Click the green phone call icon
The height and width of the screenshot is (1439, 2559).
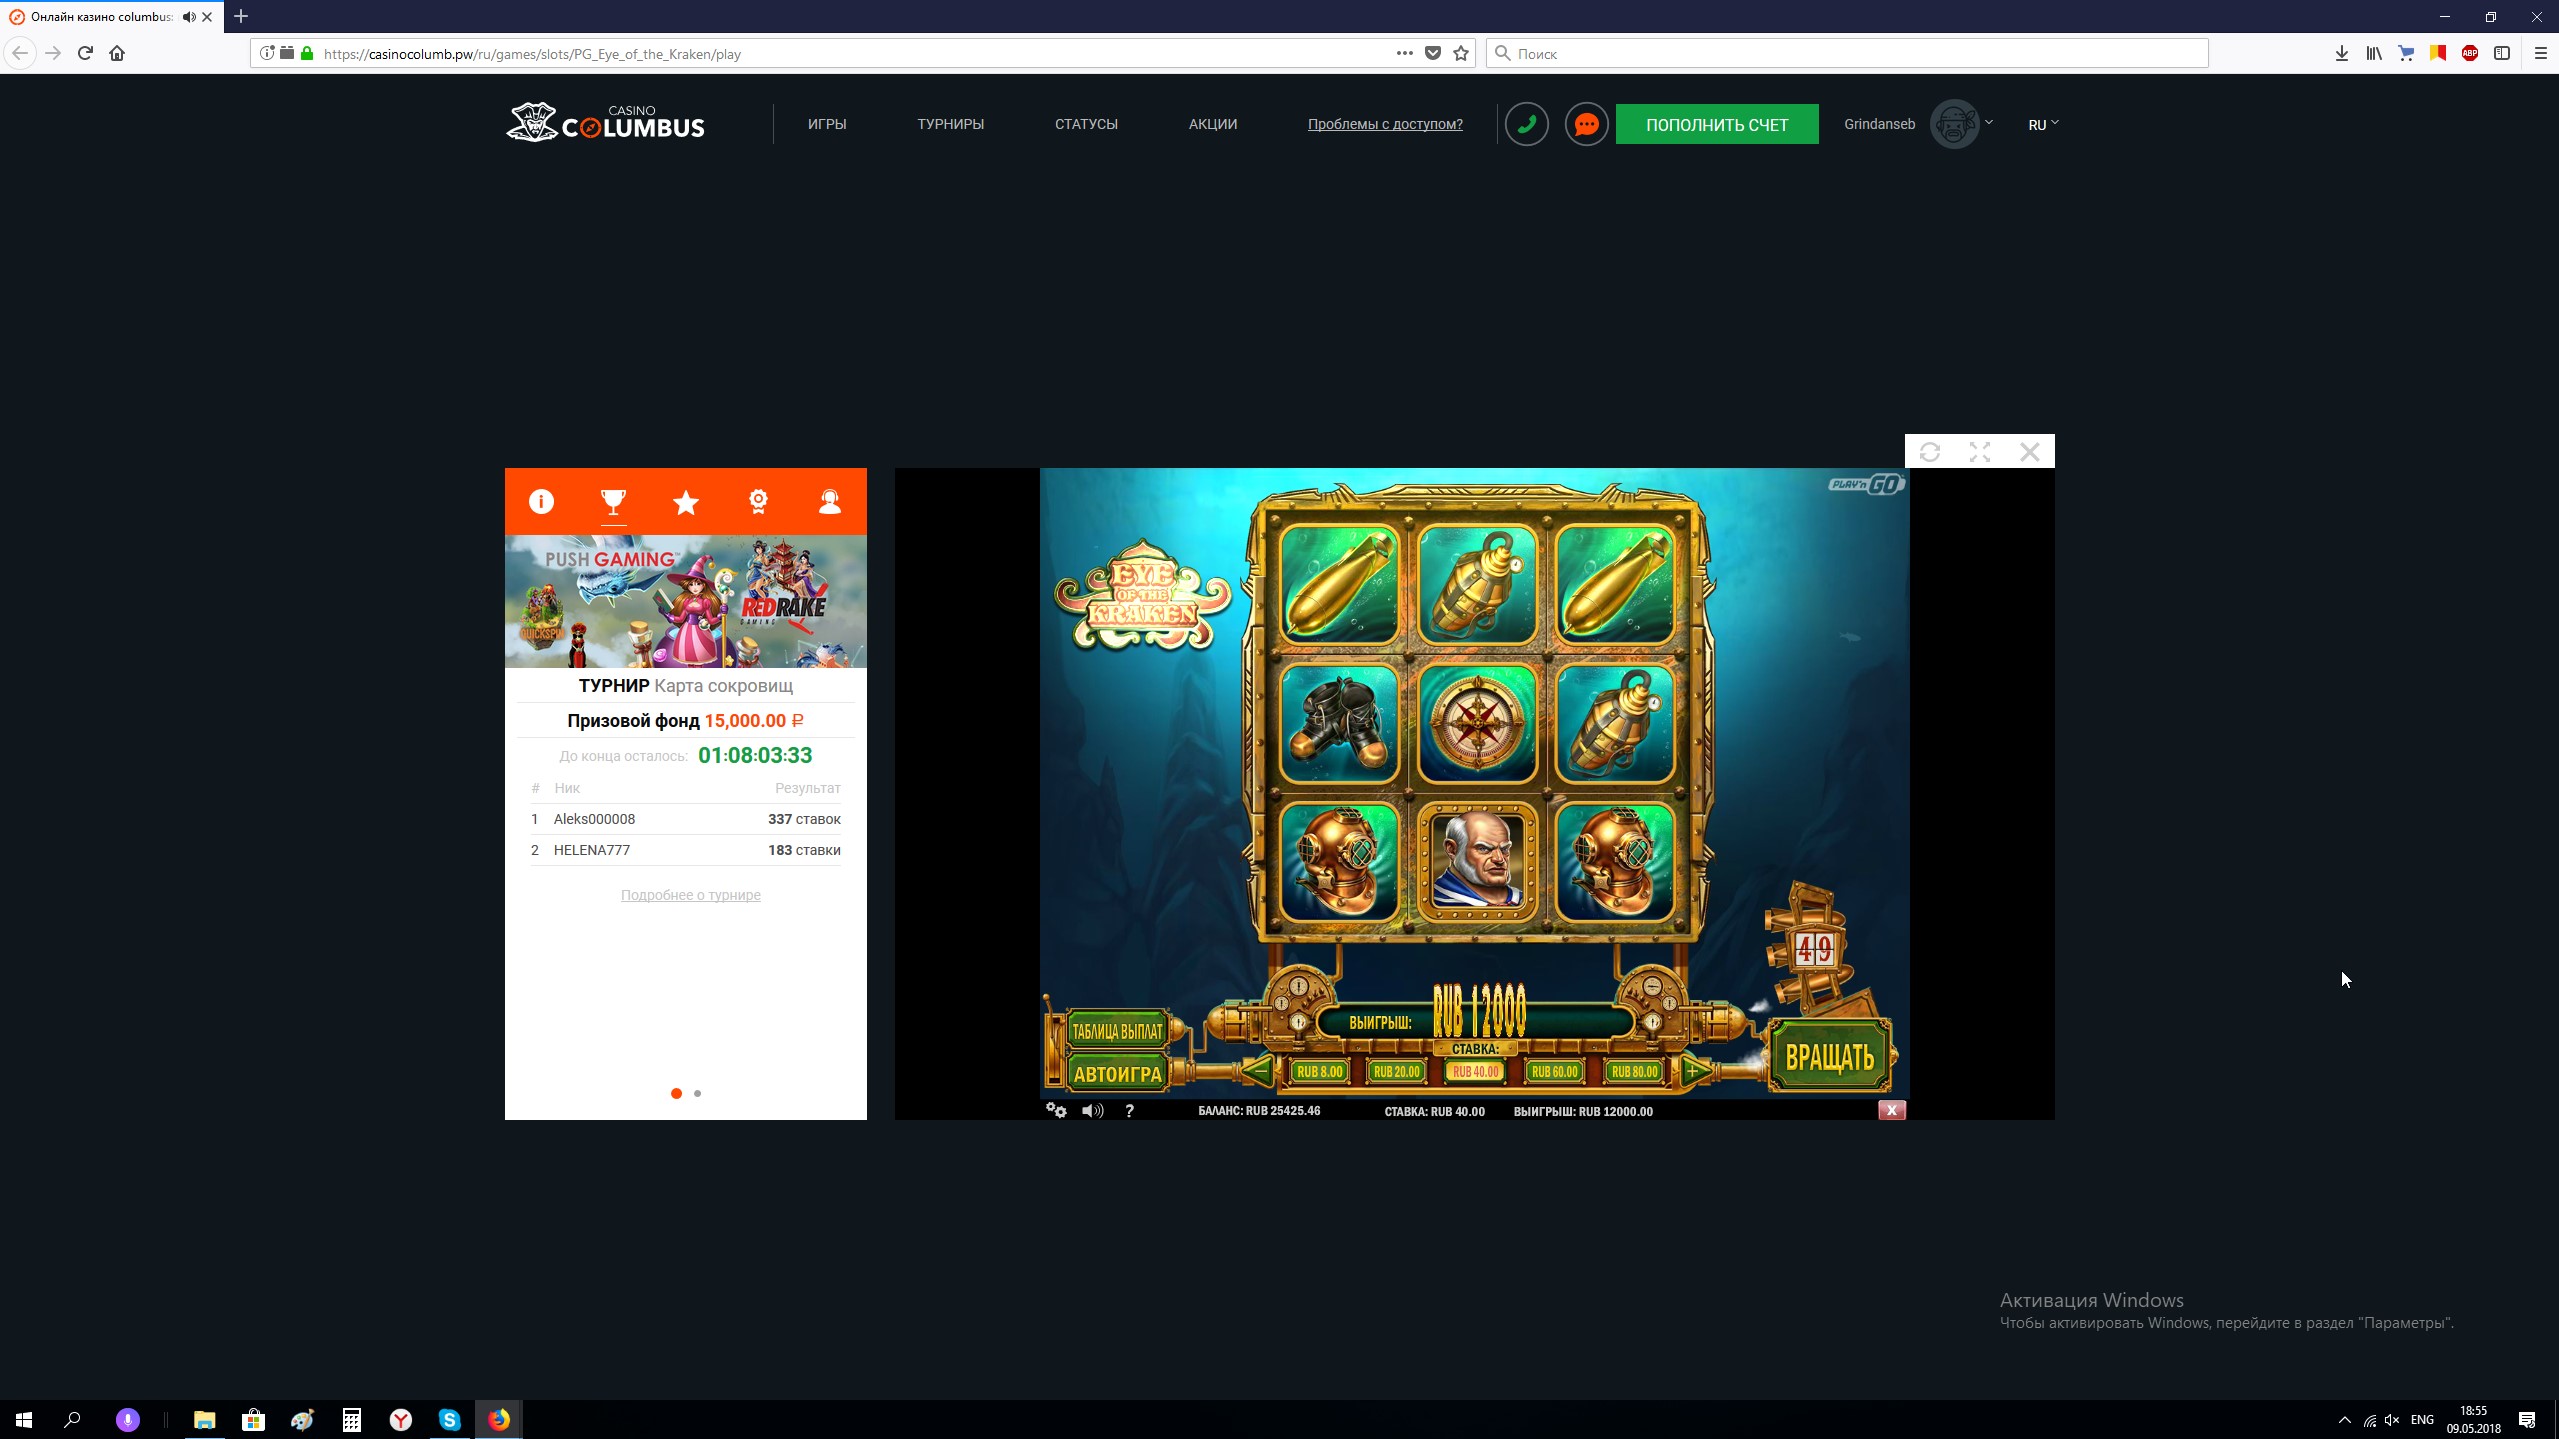[1526, 124]
